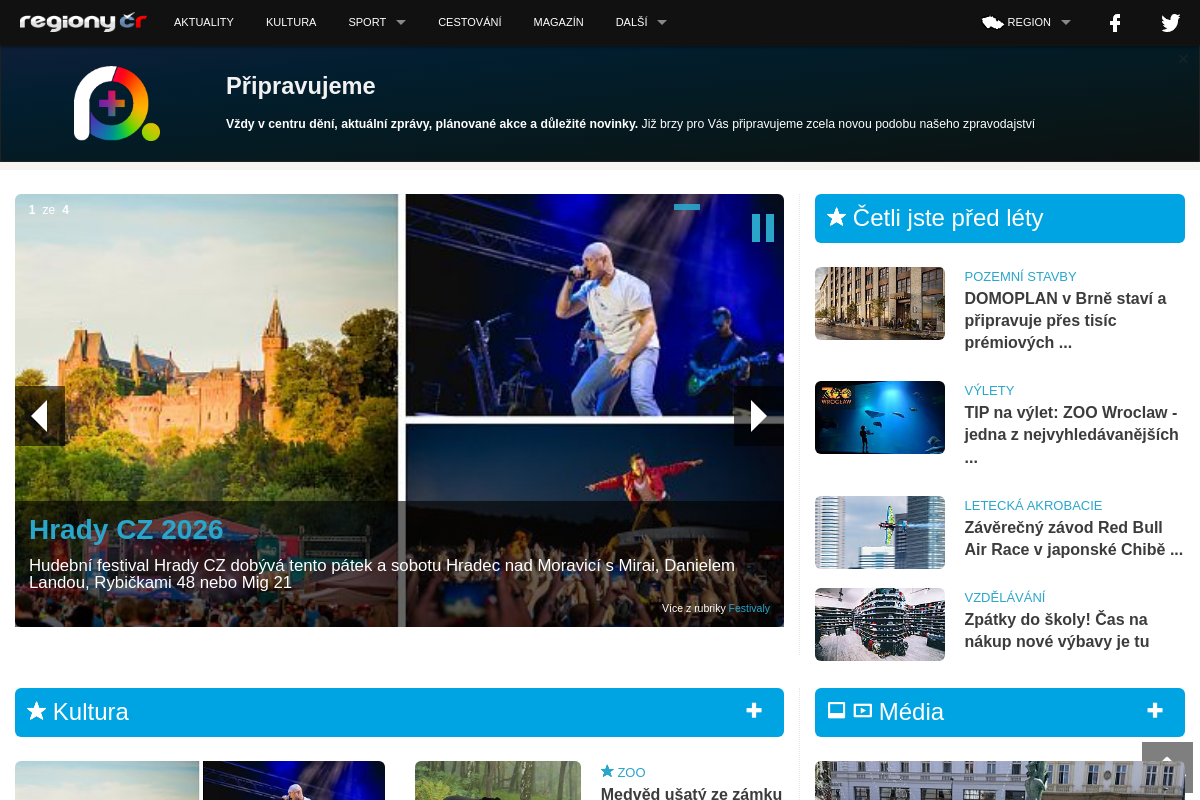
Task: Read the Medvěd ušatý ze zámku article
Action: [691, 793]
